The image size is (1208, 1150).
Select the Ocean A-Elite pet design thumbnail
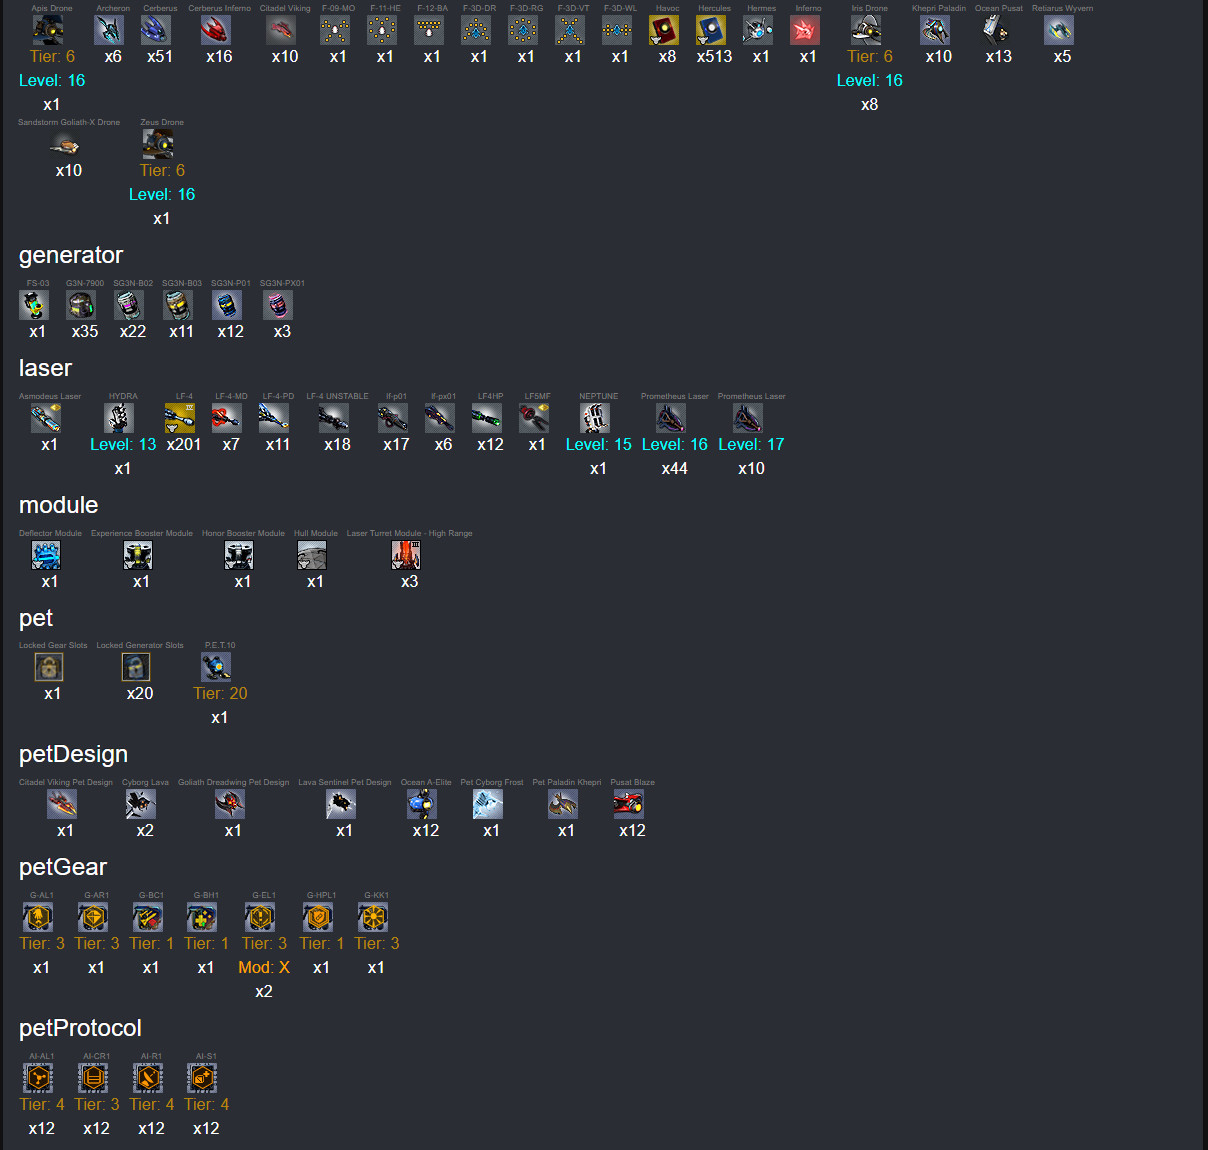pyautogui.click(x=422, y=804)
